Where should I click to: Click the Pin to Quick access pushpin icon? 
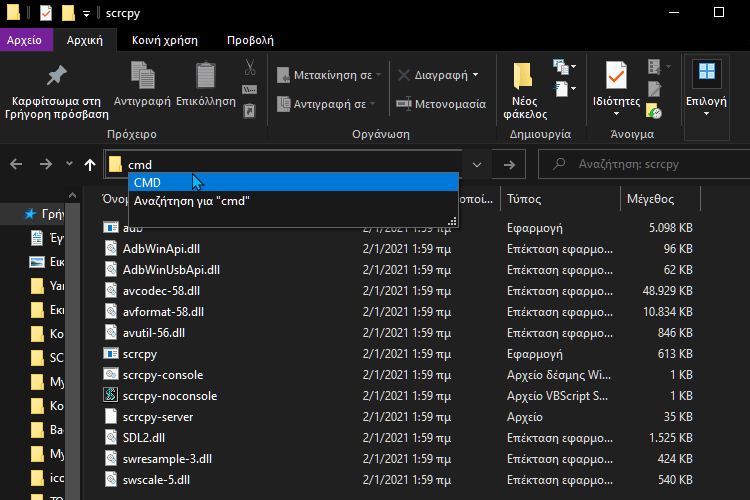(x=56, y=76)
